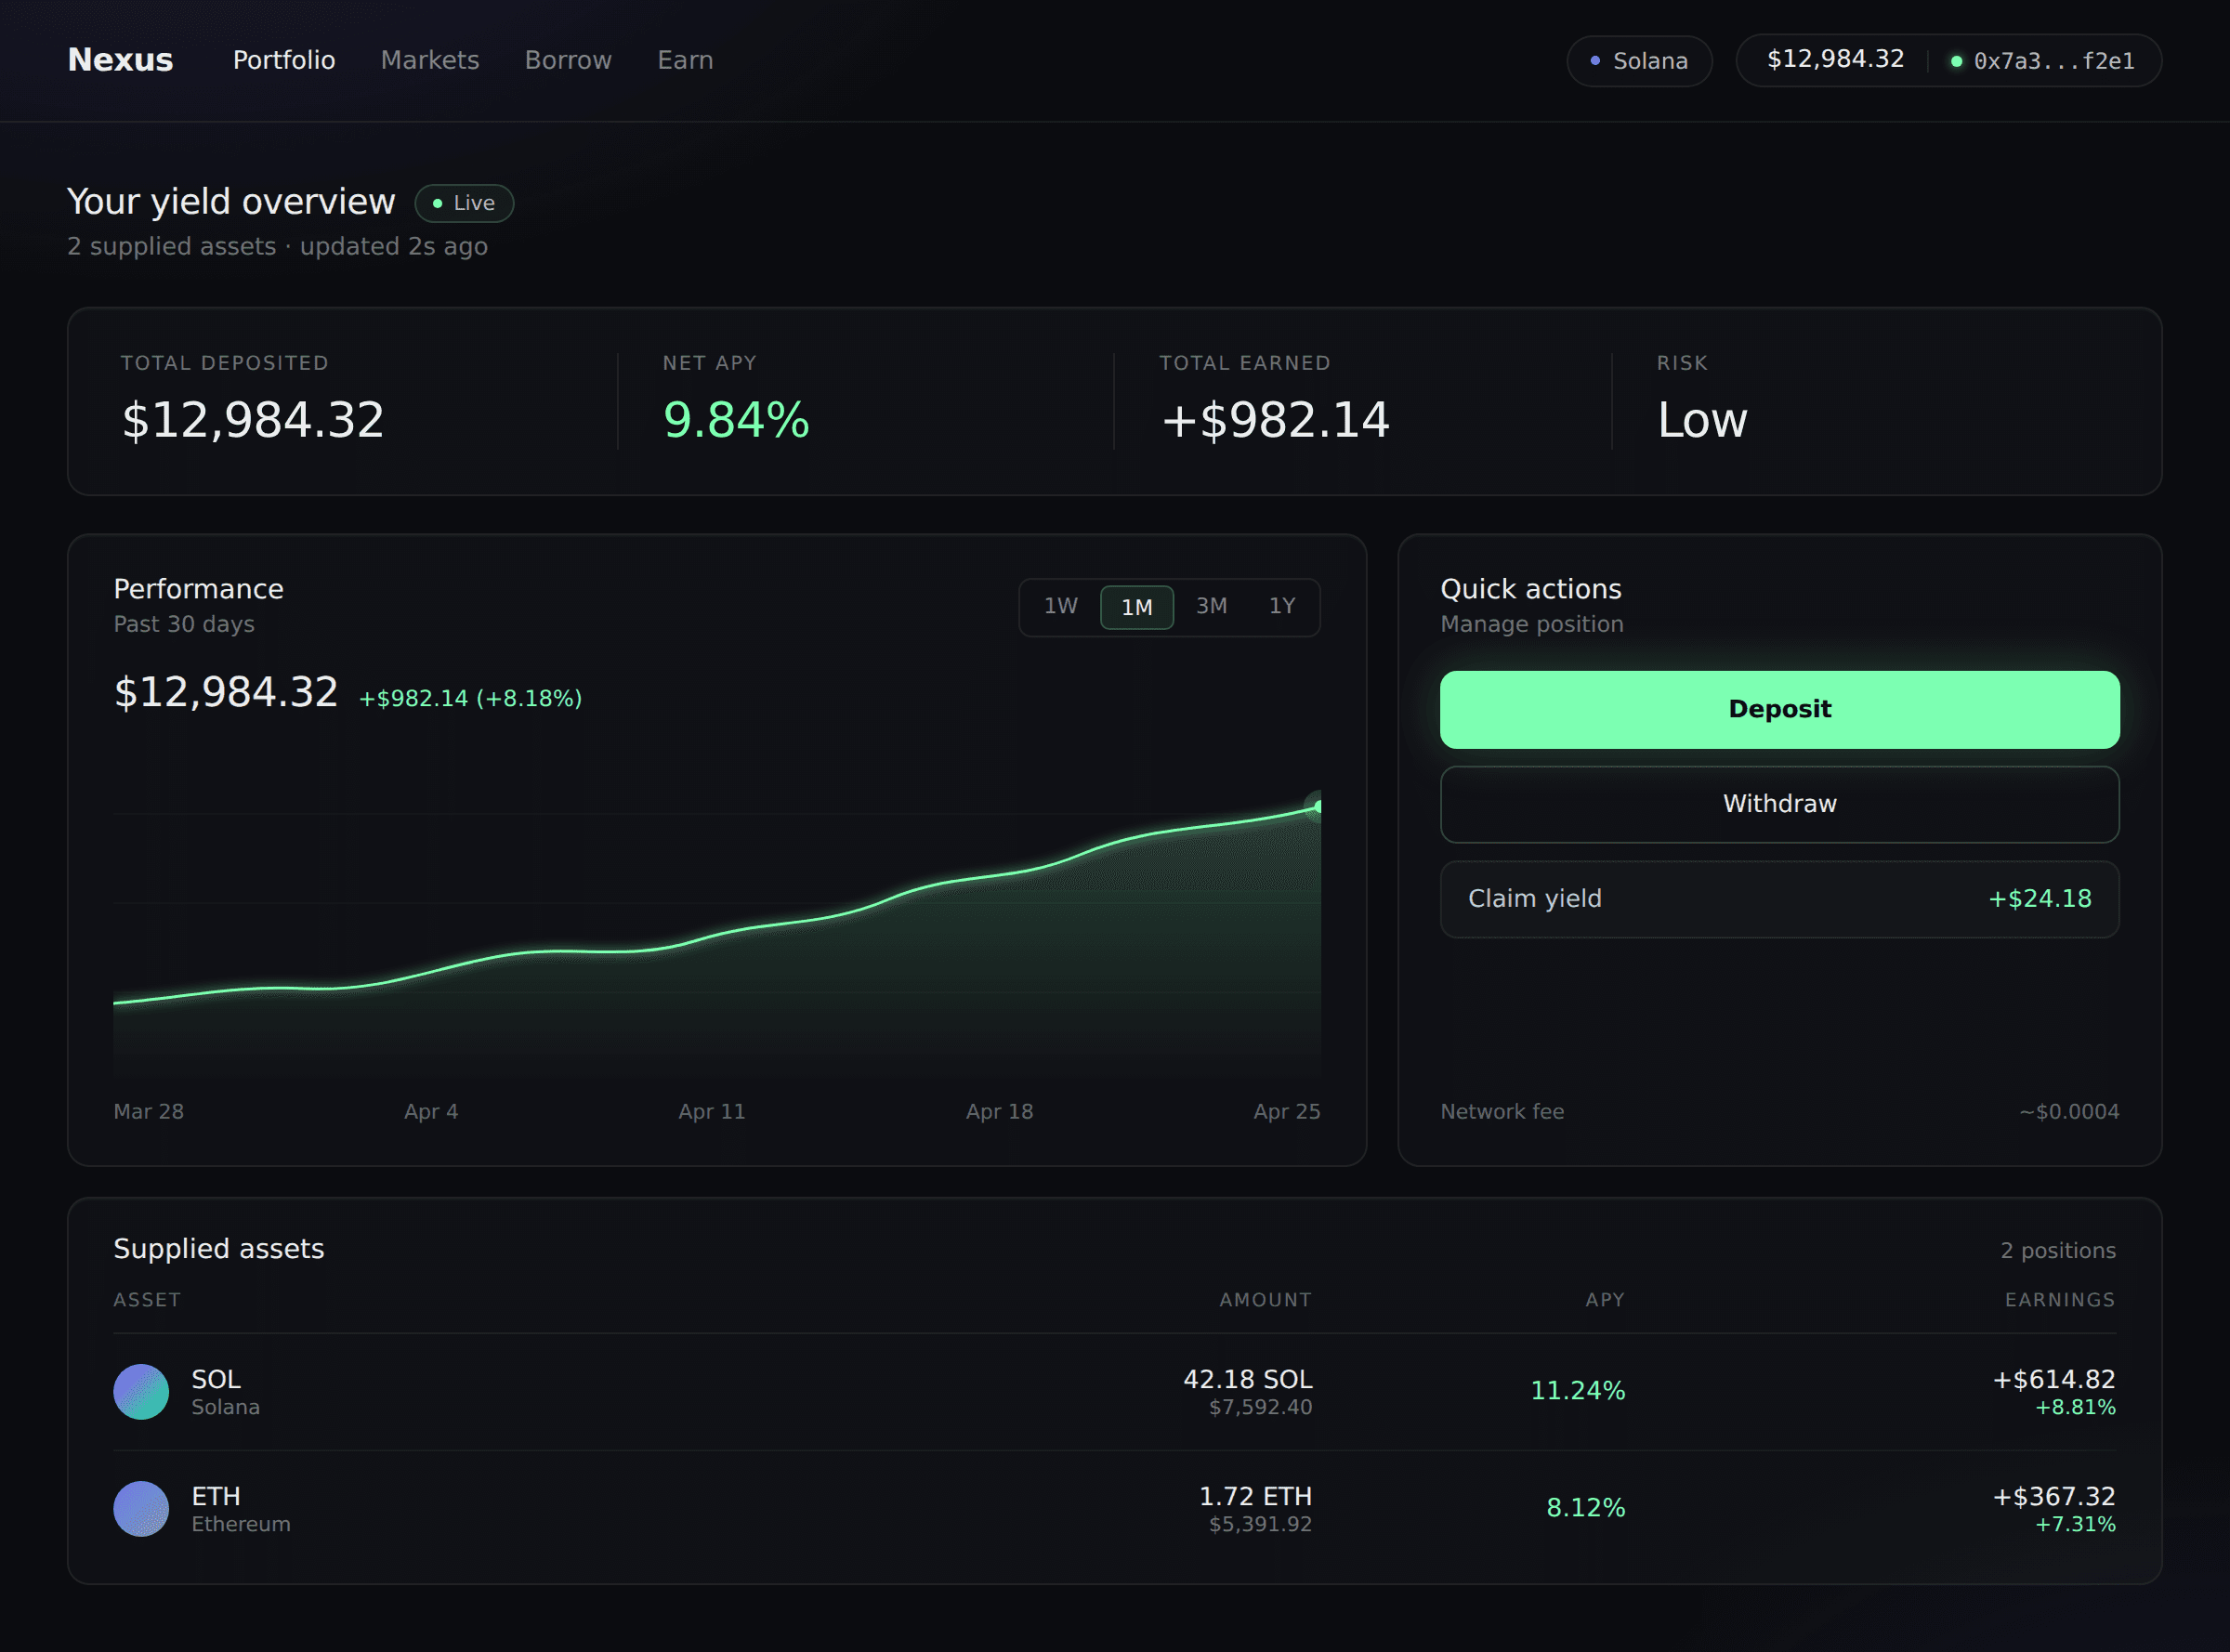The width and height of the screenshot is (2230, 1652).
Task: Open the Portfolio tab
Action: point(284,60)
